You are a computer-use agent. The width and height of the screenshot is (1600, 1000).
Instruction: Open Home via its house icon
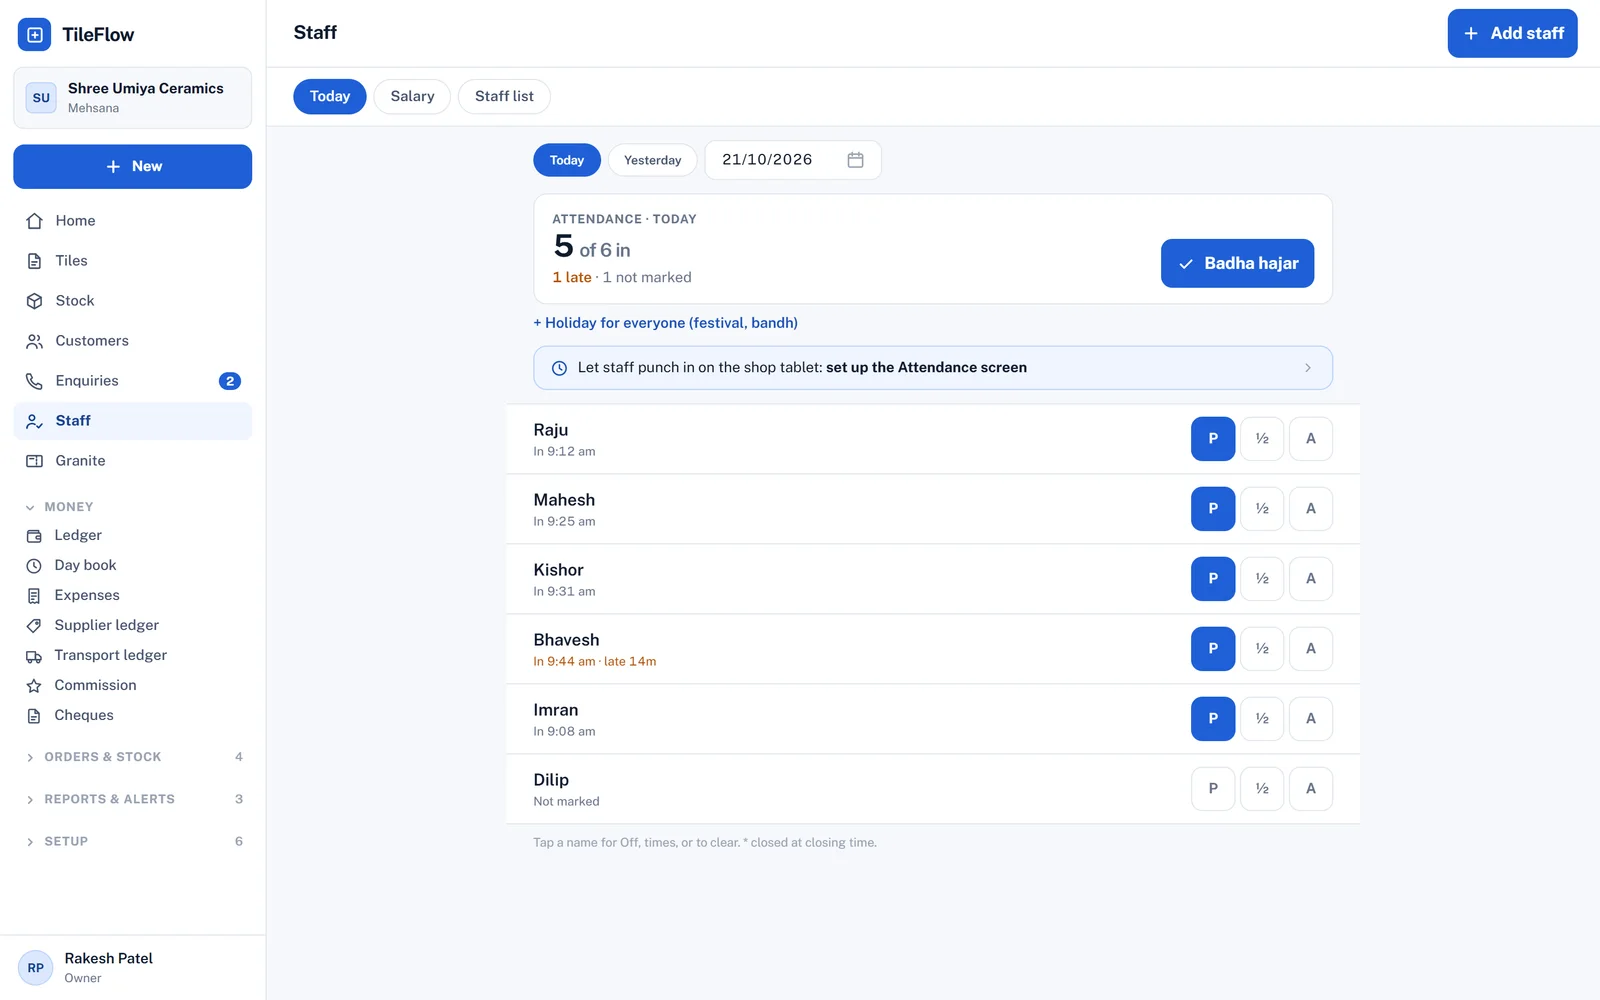34,221
